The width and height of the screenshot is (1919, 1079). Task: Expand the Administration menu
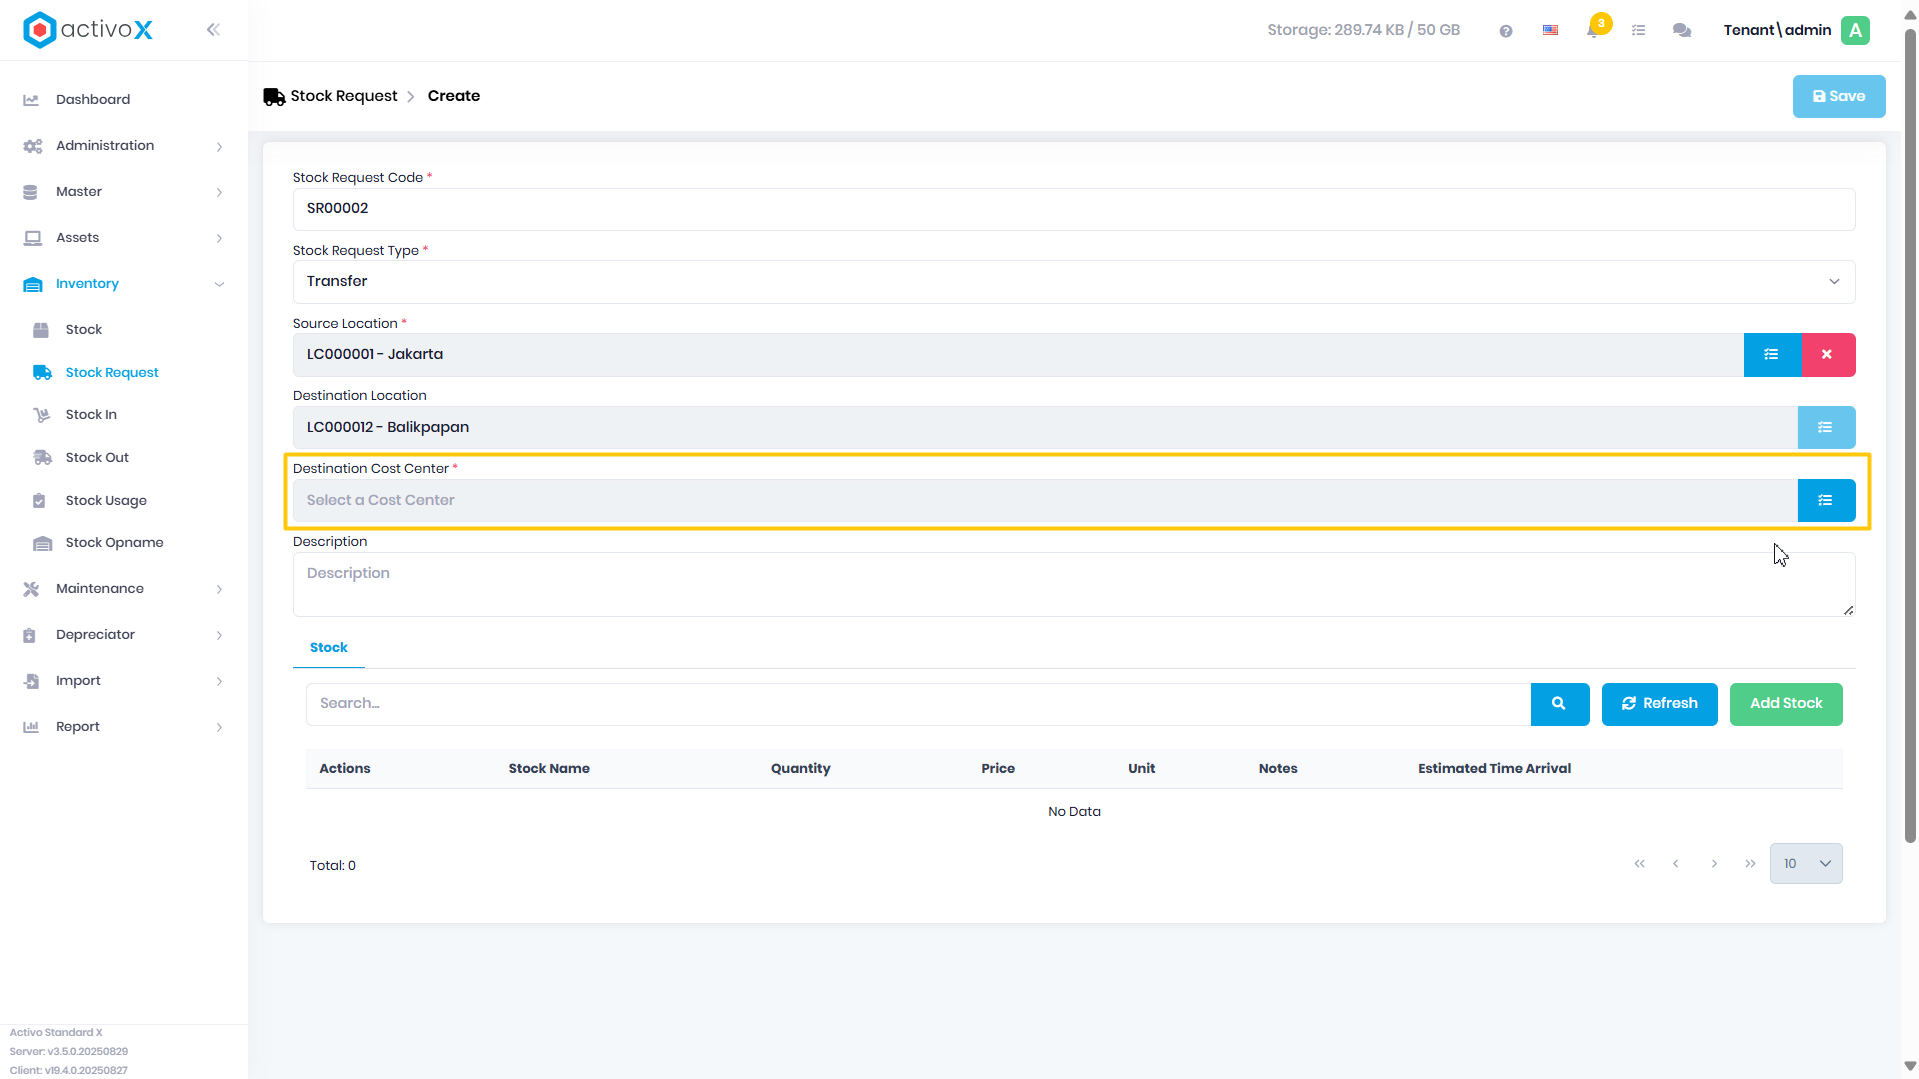pyautogui.click(x=219, y=147)
